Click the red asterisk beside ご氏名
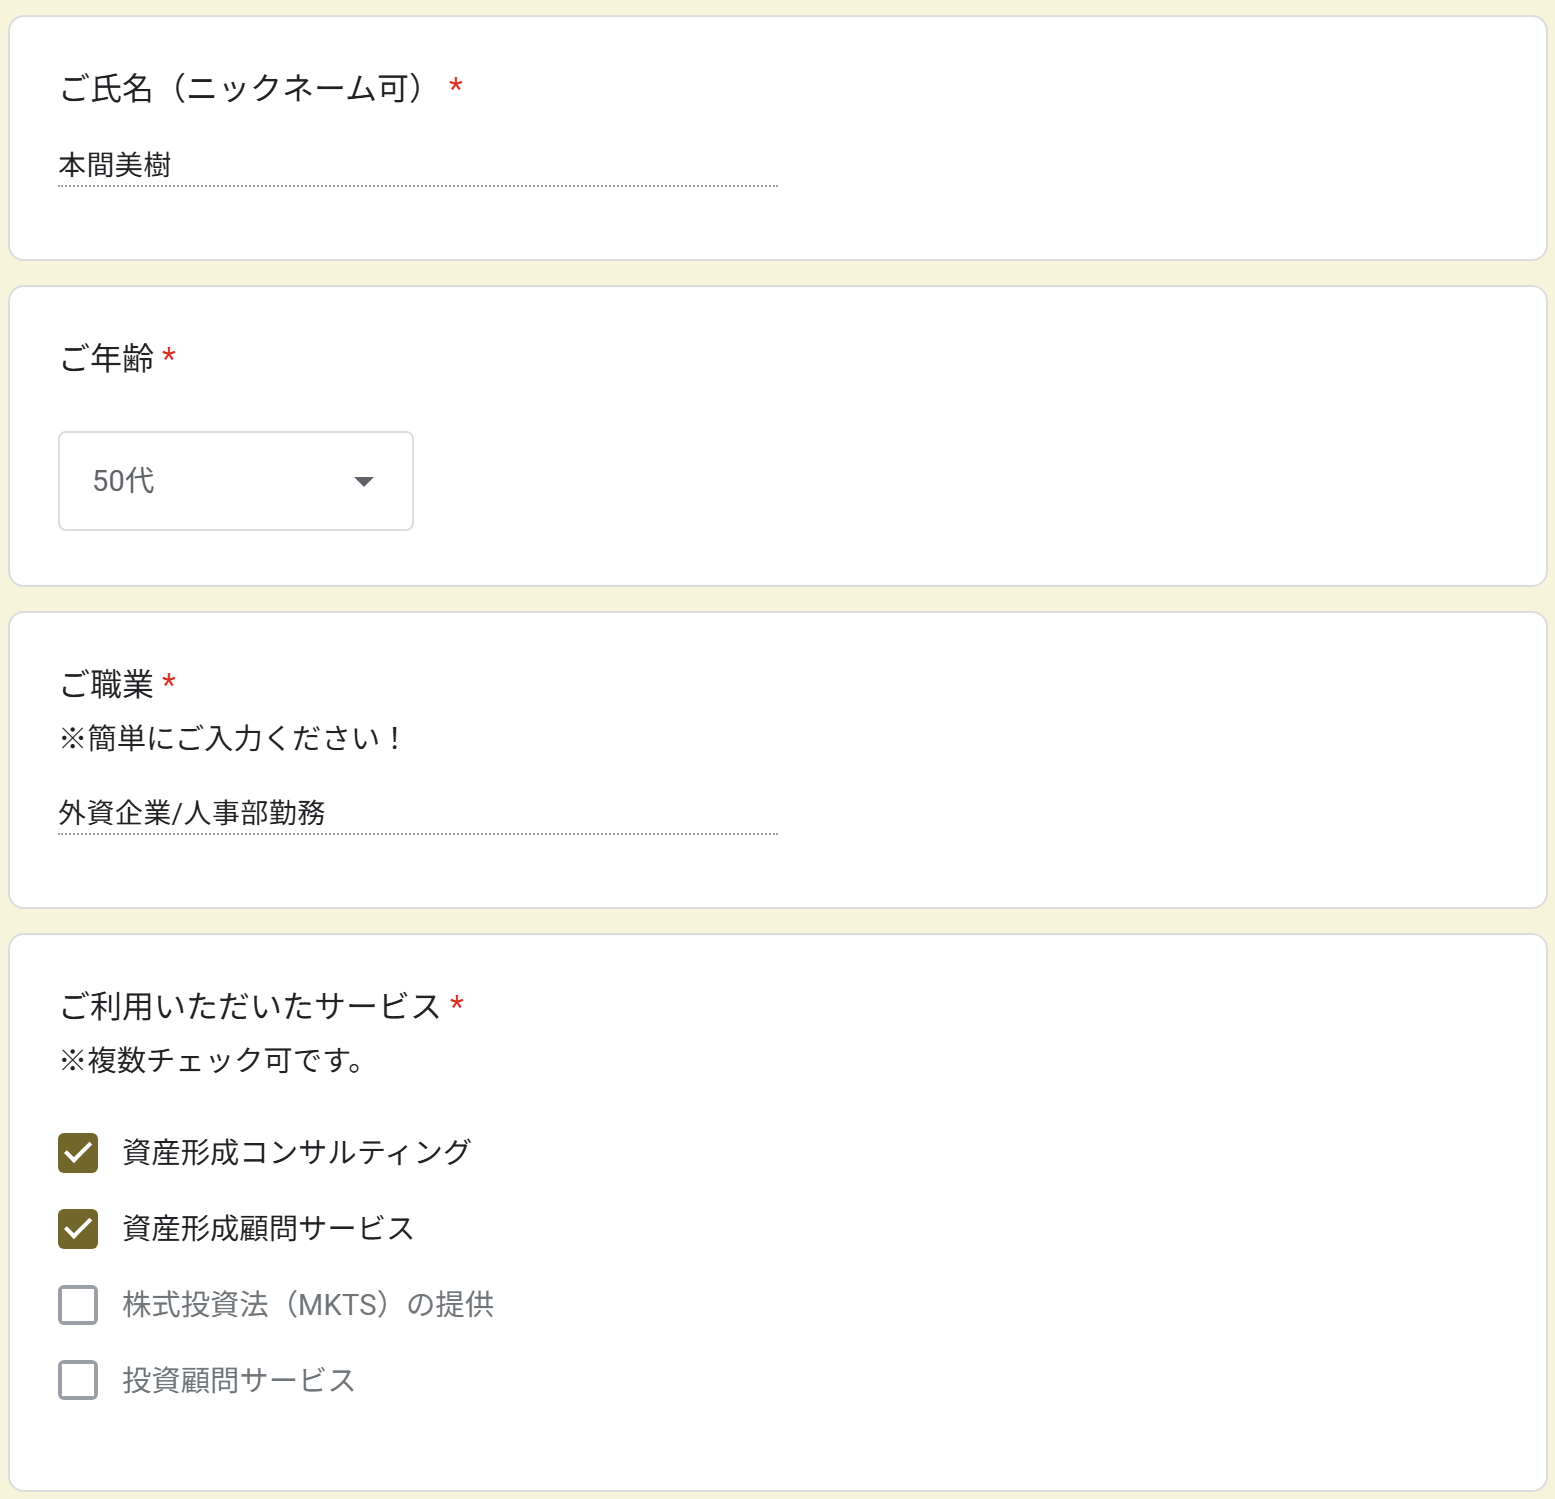The image size is (1555, 1499). click(456, 87)
